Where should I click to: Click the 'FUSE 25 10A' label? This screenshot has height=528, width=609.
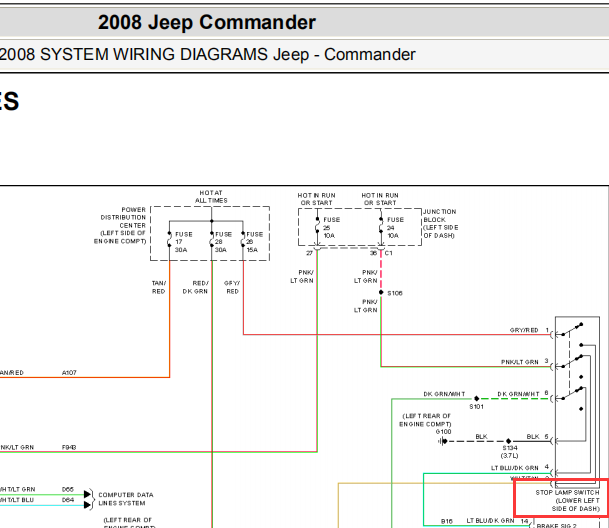[331, 228]
